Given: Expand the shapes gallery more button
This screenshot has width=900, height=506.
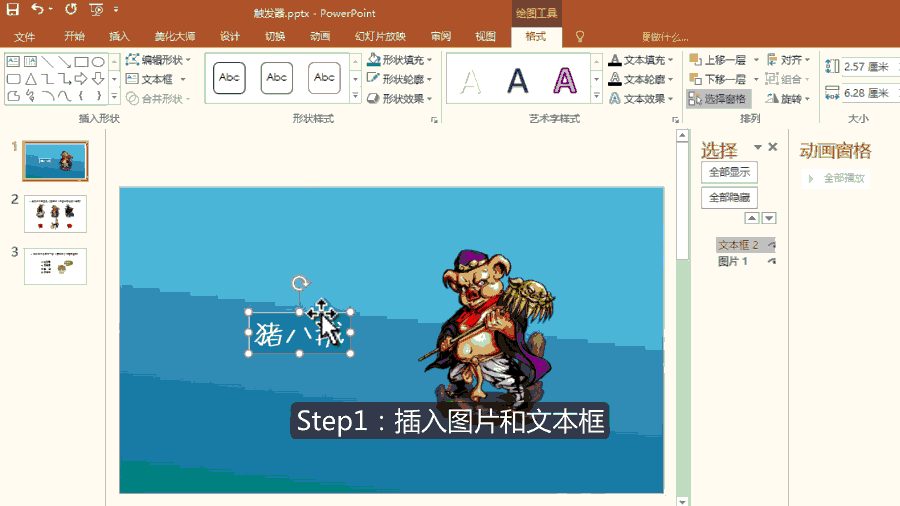Looking at the screenshot, I should 114,96.
